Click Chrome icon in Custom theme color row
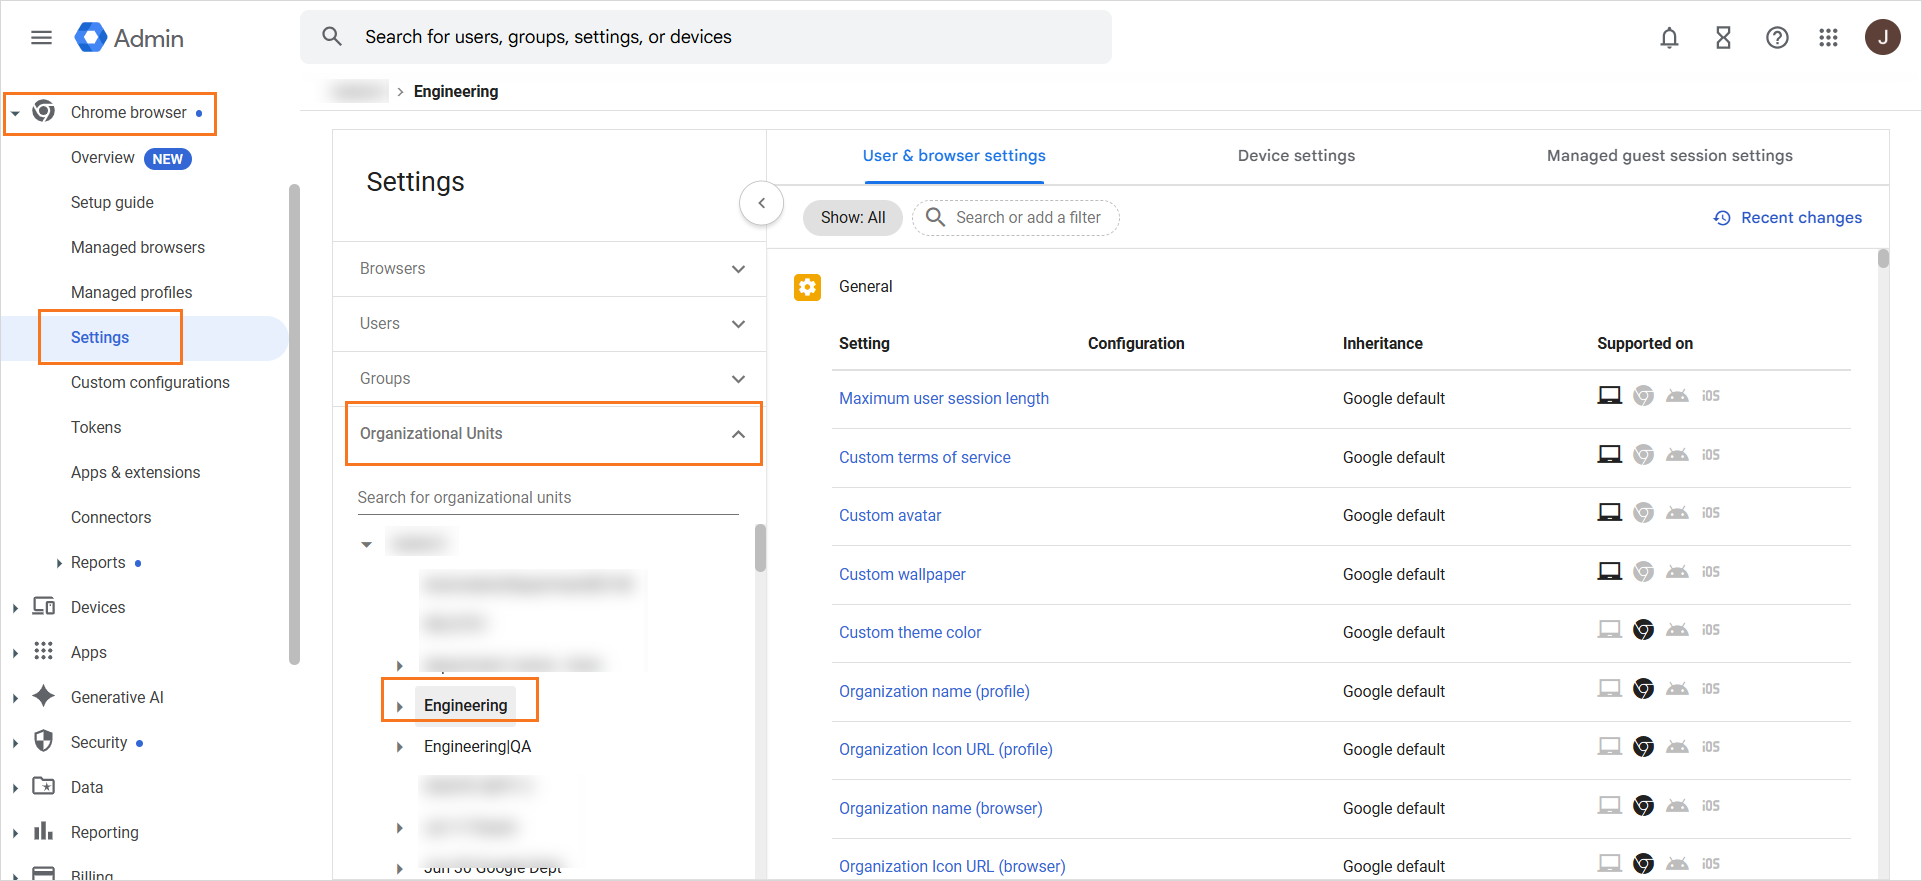The height and width of the screenshot is (881, 1922). 1643,630
